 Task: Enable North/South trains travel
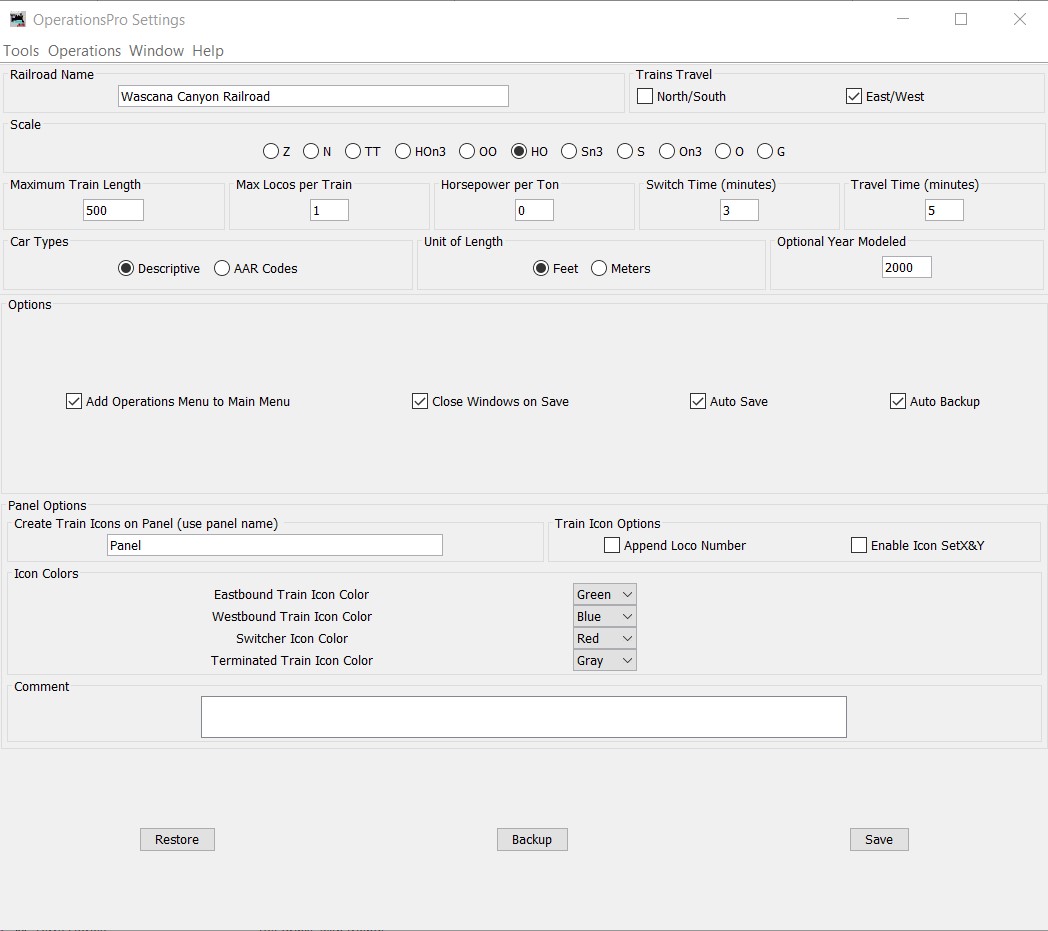point(645,96)
